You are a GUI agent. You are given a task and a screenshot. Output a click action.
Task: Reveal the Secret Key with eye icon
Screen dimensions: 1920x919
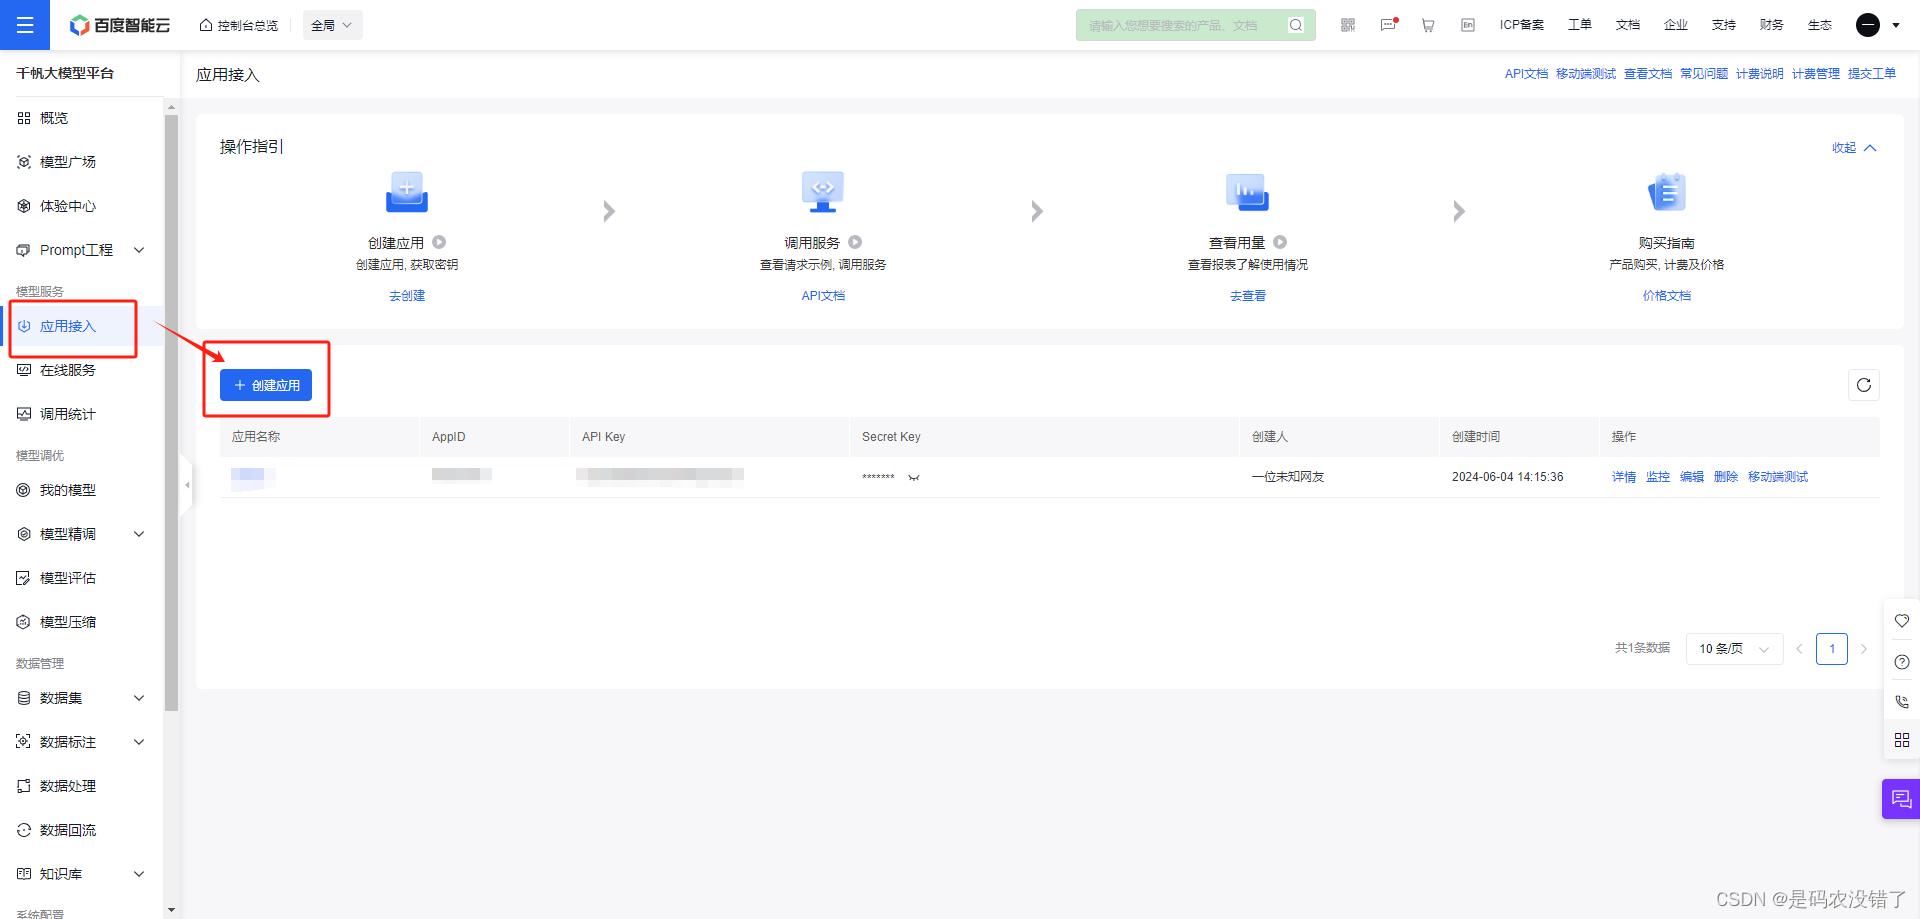(x=914, y=478)
